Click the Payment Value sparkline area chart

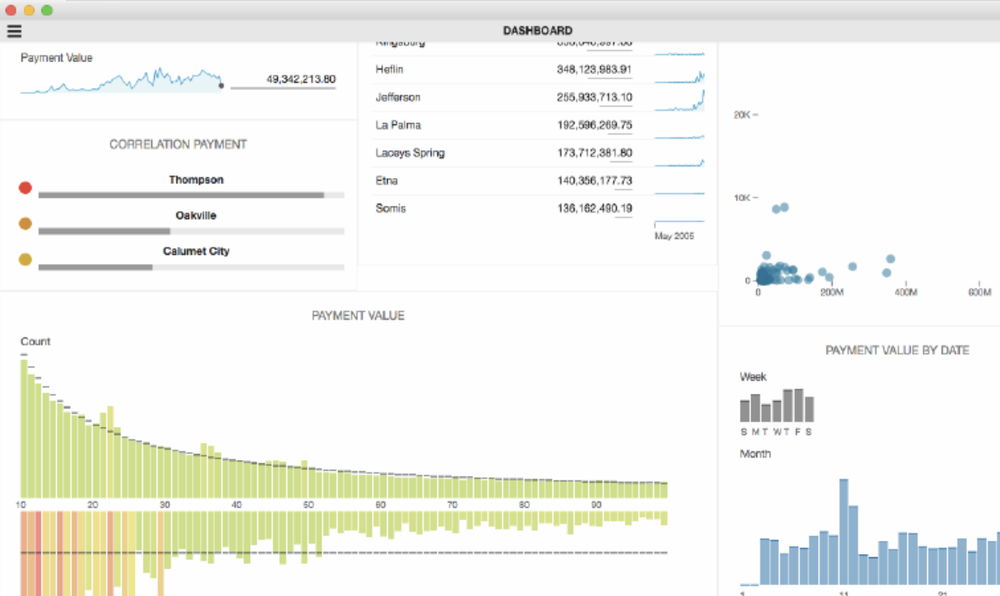(120, 78)
